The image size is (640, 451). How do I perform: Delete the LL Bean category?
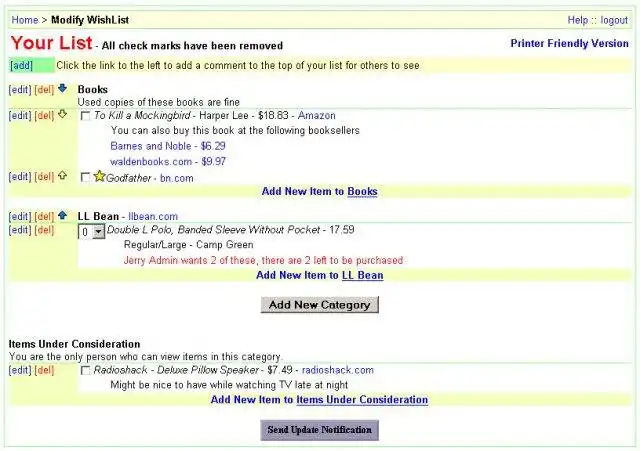[x=44, y=216]
